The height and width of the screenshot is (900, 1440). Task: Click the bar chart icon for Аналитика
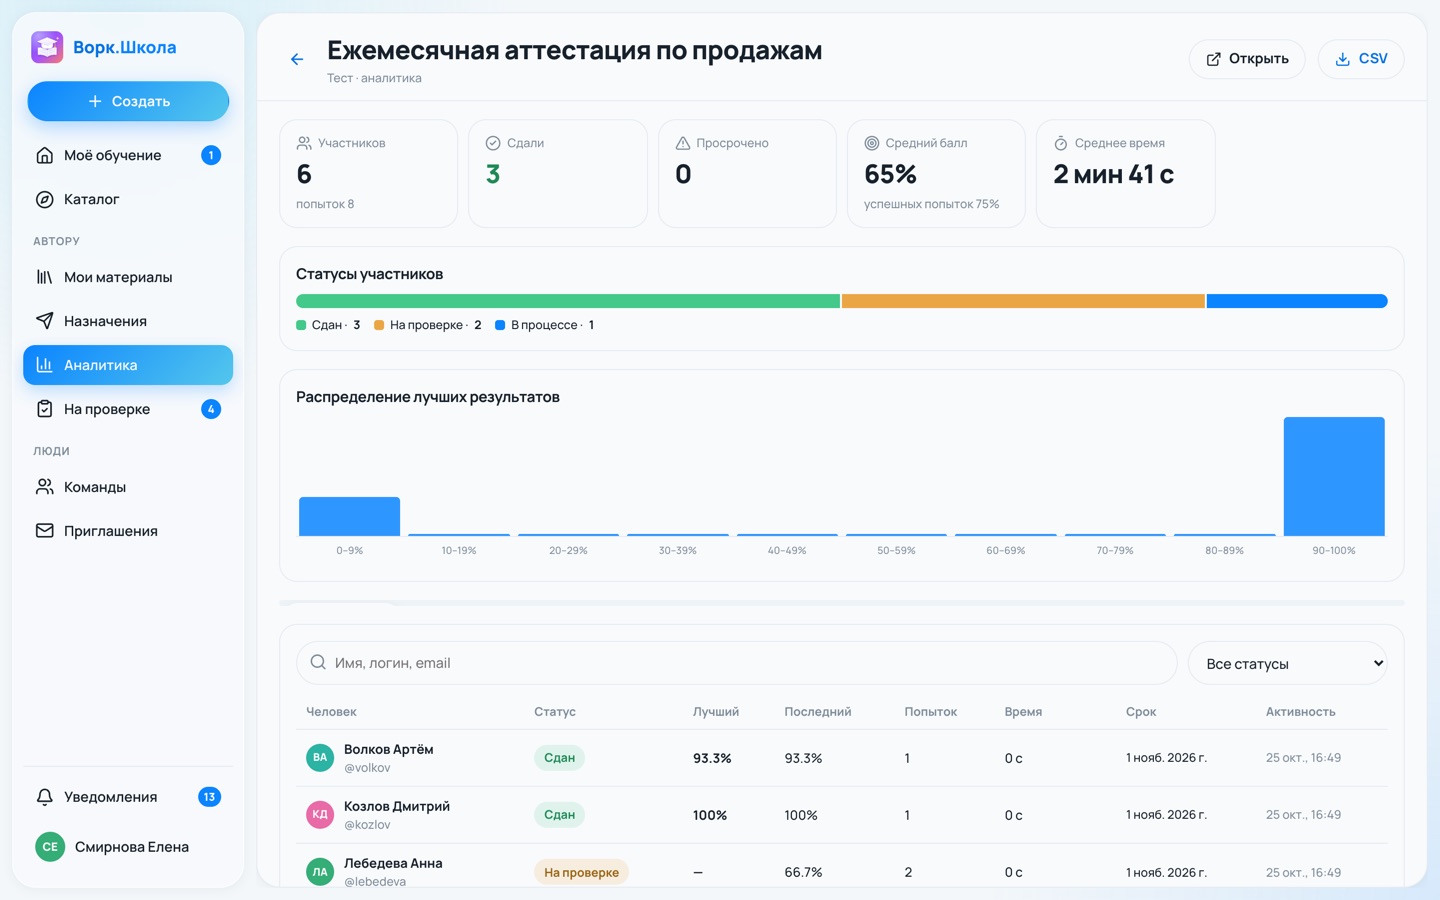[45, 365]
